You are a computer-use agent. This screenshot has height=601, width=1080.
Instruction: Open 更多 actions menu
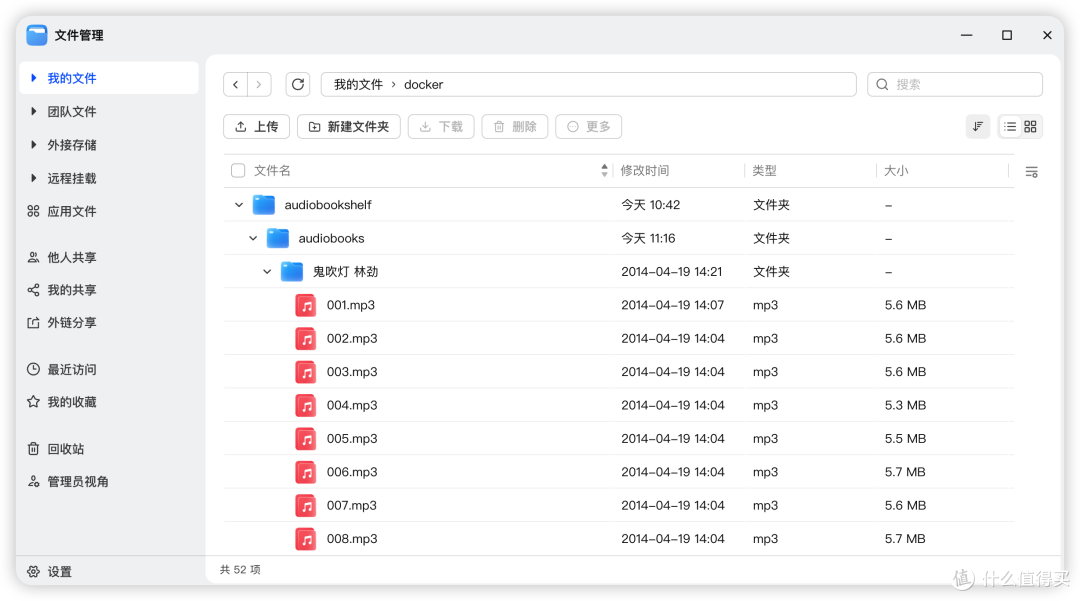(588, 127)
